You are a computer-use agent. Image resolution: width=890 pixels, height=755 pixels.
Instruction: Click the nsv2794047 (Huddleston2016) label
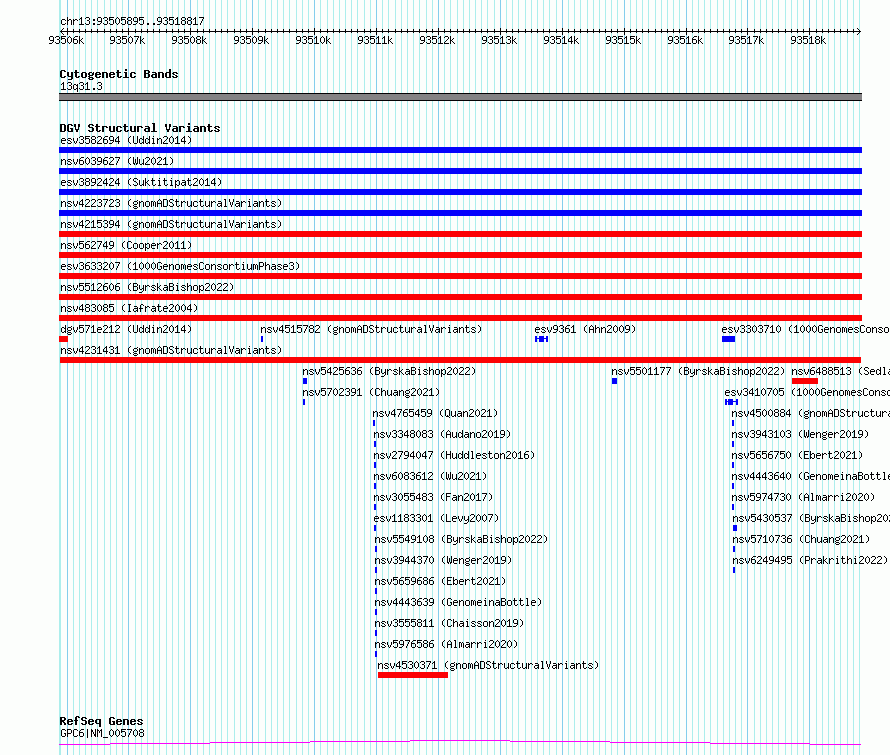[454, 455]
